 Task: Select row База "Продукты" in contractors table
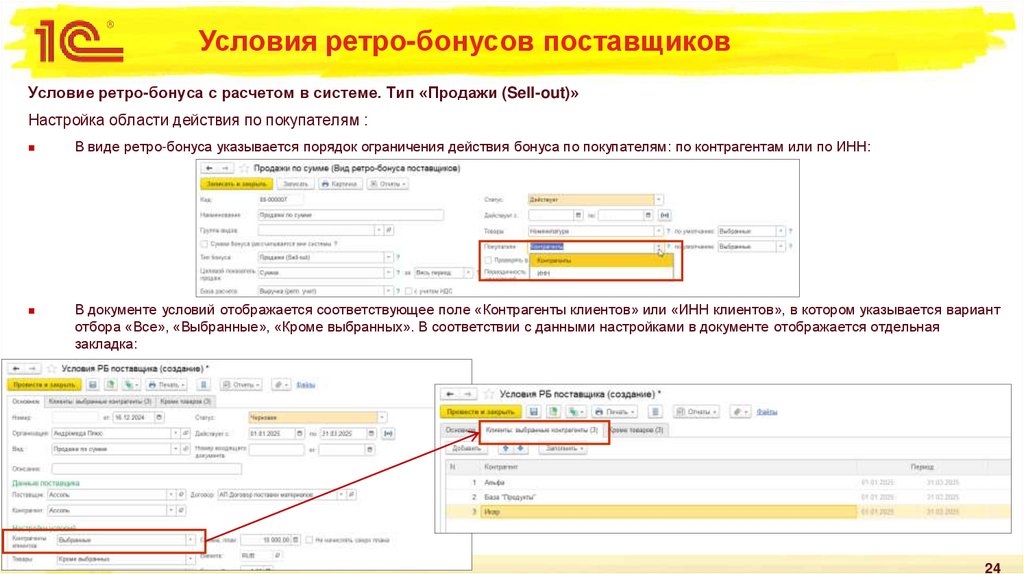[x=728, y=497]
